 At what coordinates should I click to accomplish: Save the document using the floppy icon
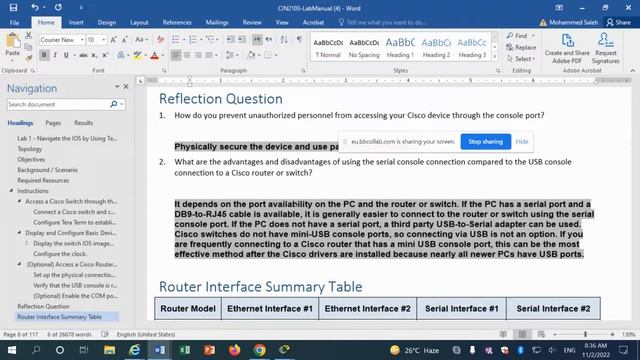13,8
